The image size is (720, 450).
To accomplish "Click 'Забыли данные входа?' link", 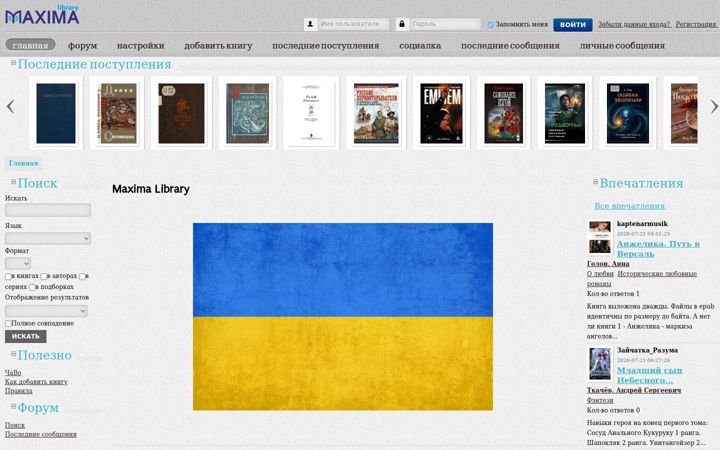I will pos(634,24).
